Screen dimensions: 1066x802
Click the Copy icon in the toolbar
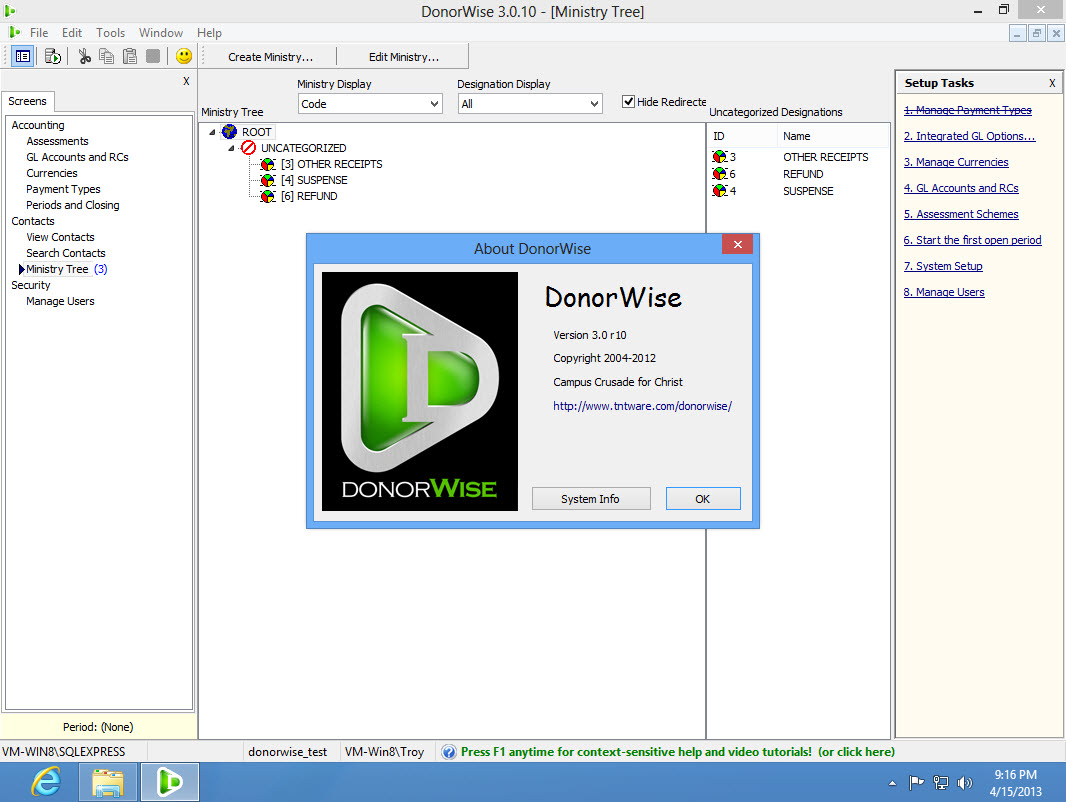[106, 56]
